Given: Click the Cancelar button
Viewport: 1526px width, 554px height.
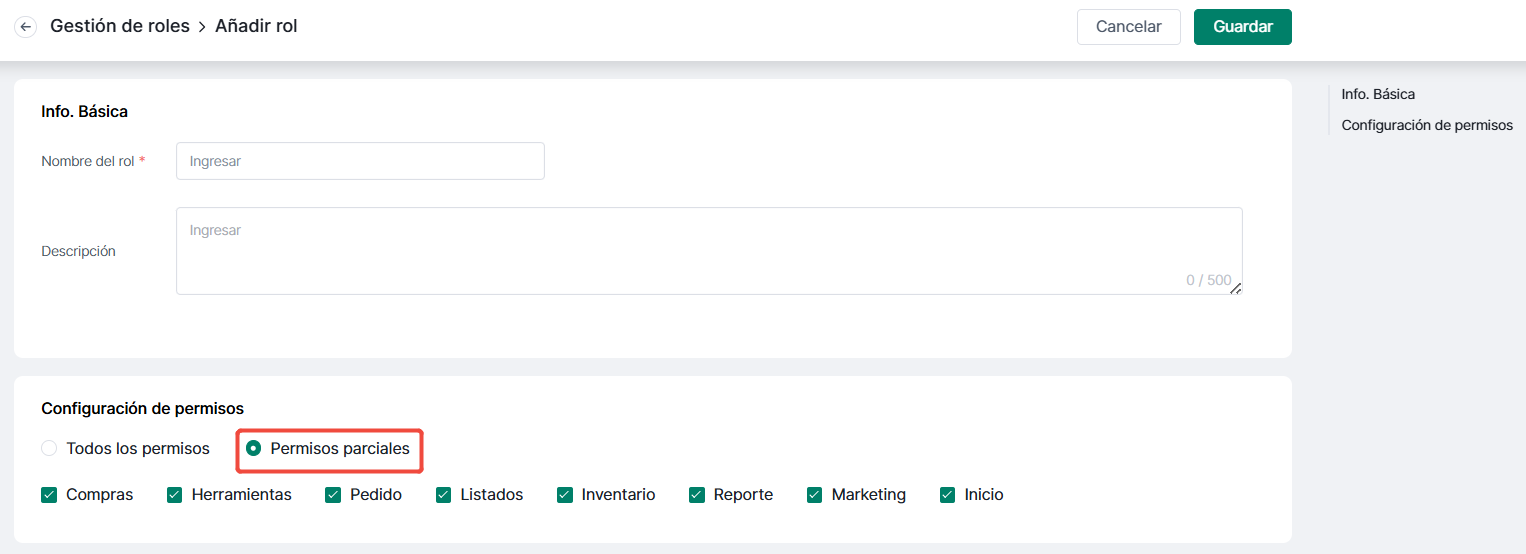Looking at the screenshot, I should coord(1128,27).
